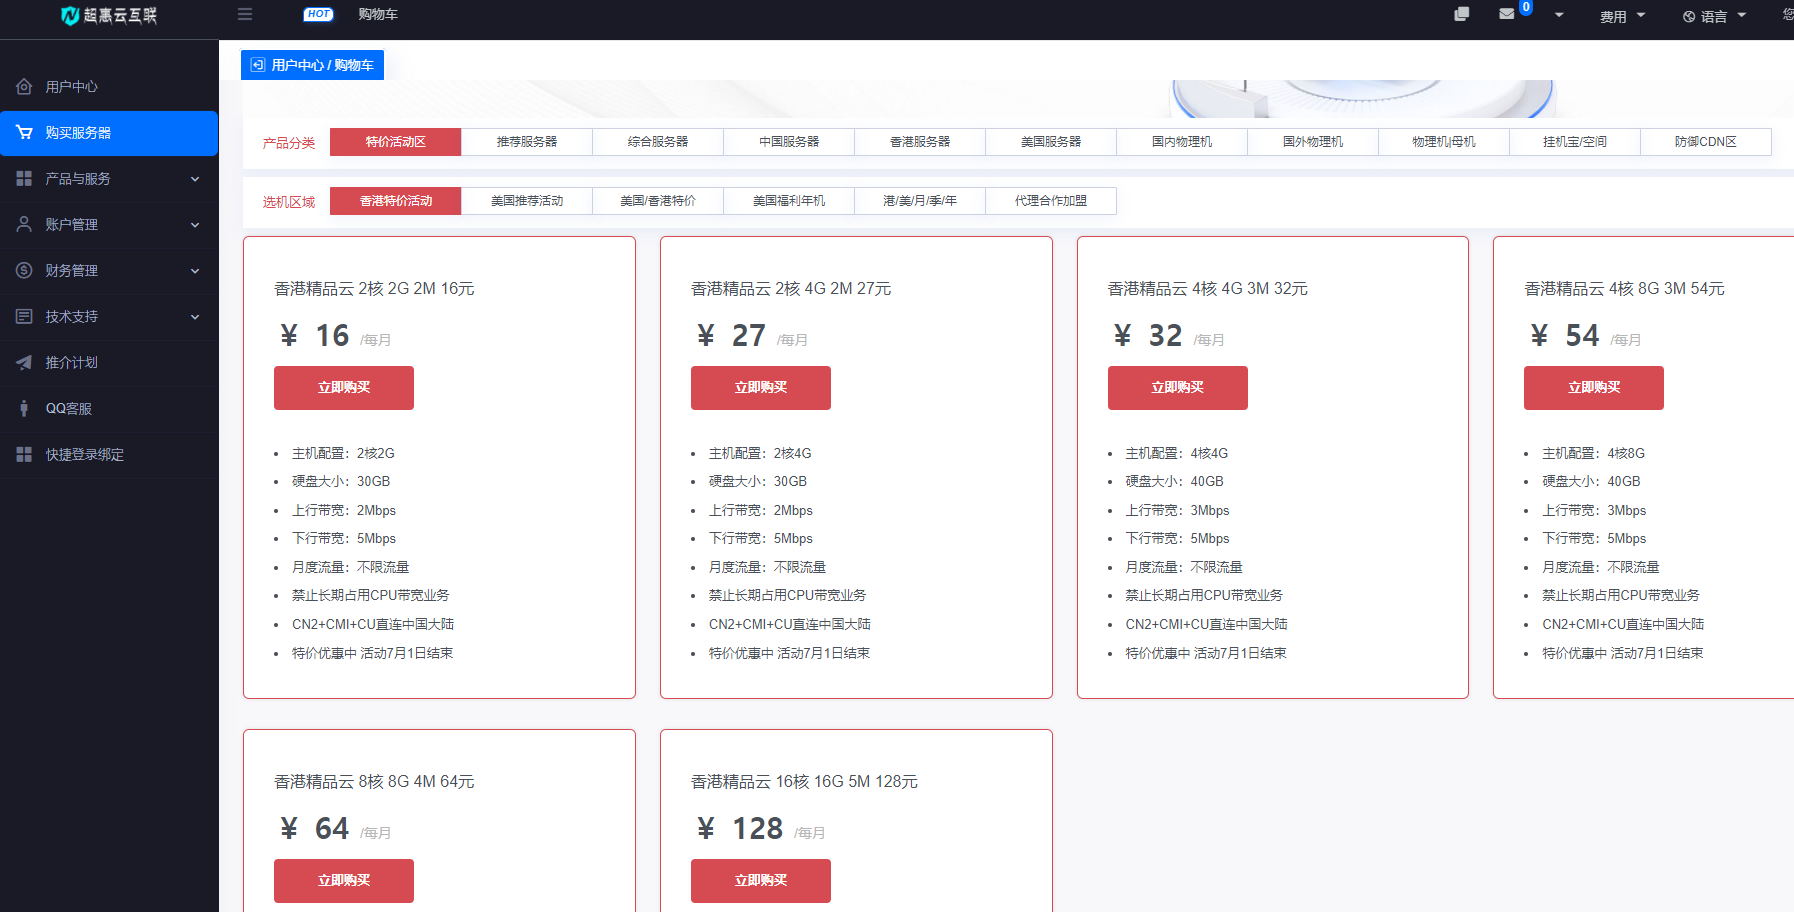Click the grid icon for 快捷登录绑定
1794x912 pixels.
coord(24,455)
